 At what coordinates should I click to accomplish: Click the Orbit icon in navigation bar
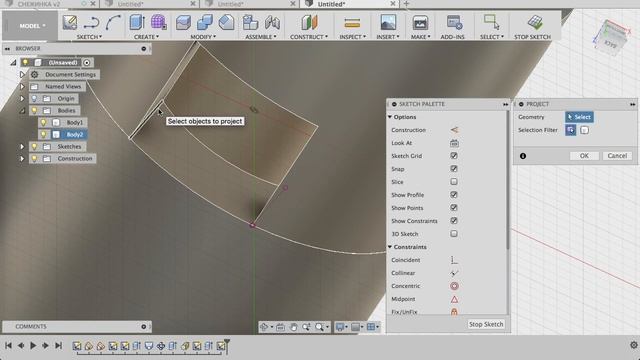264,327
